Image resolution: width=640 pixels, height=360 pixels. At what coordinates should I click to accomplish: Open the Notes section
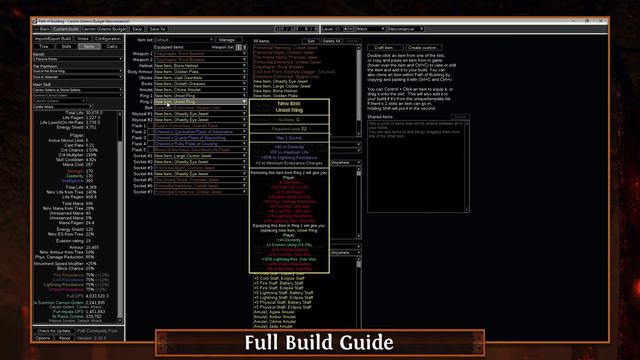83,39
